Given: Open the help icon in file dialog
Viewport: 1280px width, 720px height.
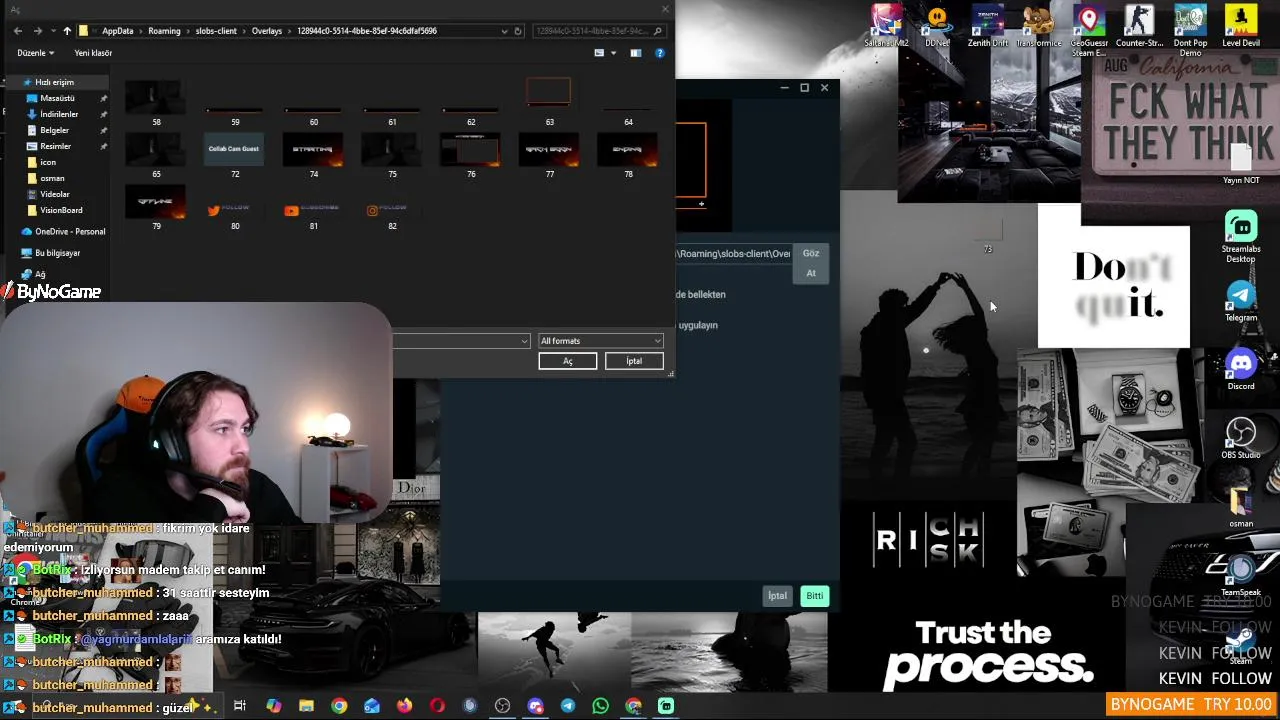Looking at the screenshot, I should coord(660,53).
